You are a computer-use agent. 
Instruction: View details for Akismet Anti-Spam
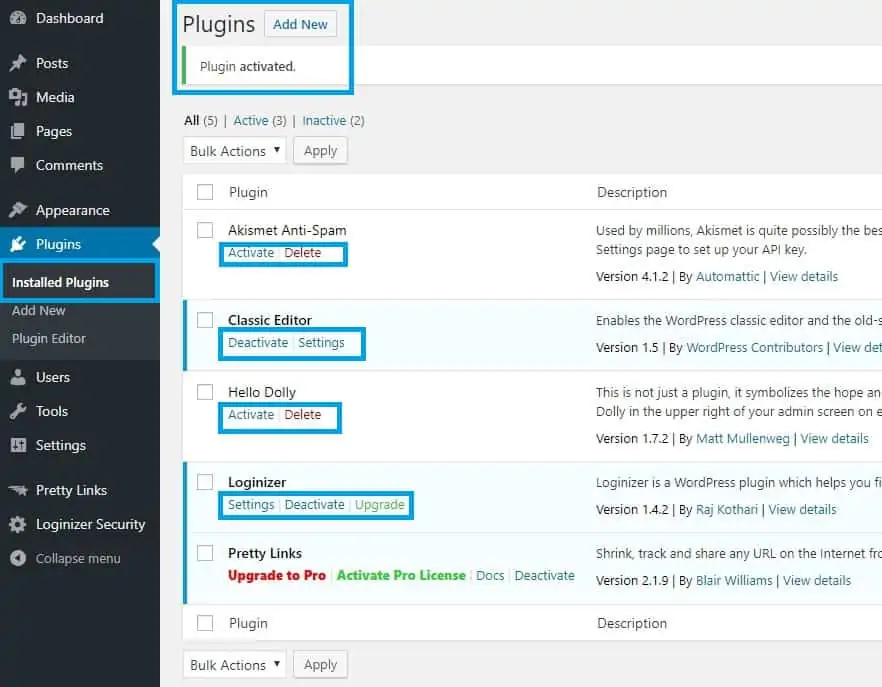coord(804,277)
